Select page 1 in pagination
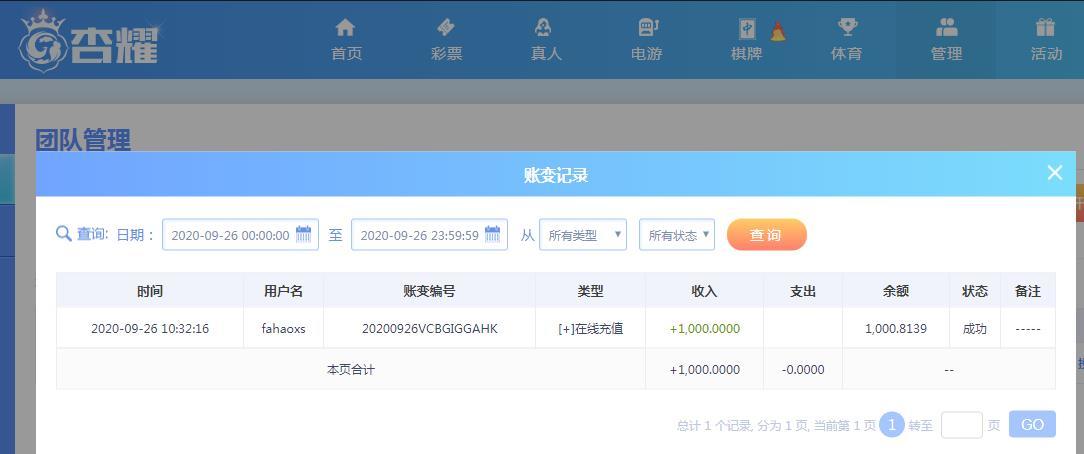The width and height of the screenshot is (1084, 454). (892, 424)
